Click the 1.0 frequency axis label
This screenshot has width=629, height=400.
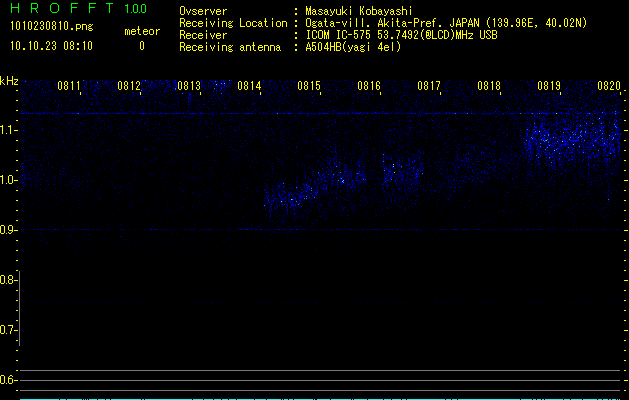point(8,180)
